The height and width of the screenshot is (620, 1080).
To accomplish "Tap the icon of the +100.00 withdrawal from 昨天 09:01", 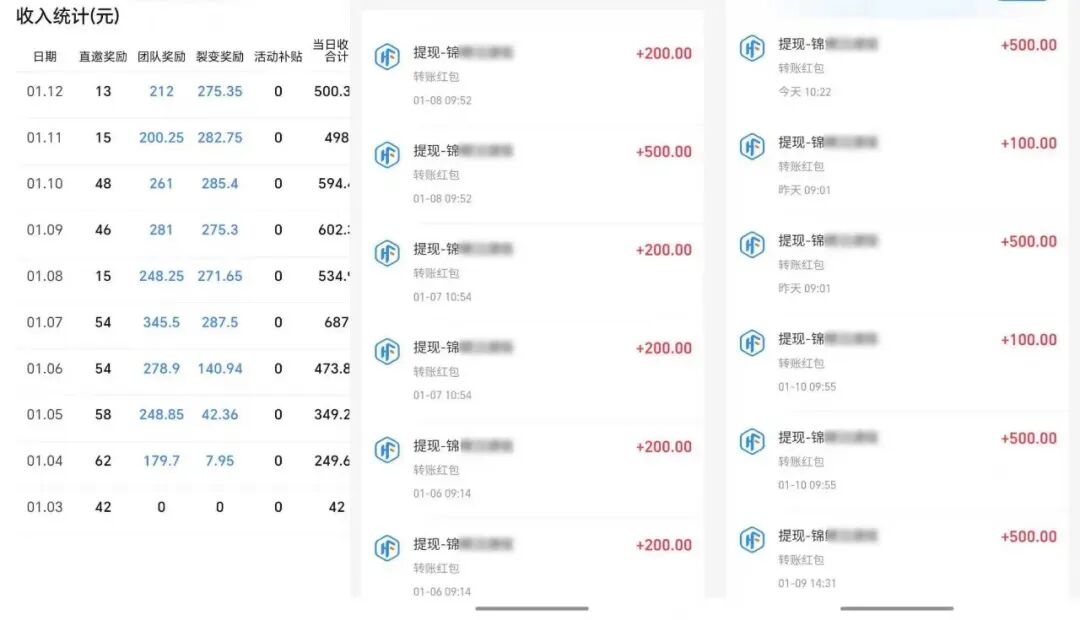I will tap(752, 147).
